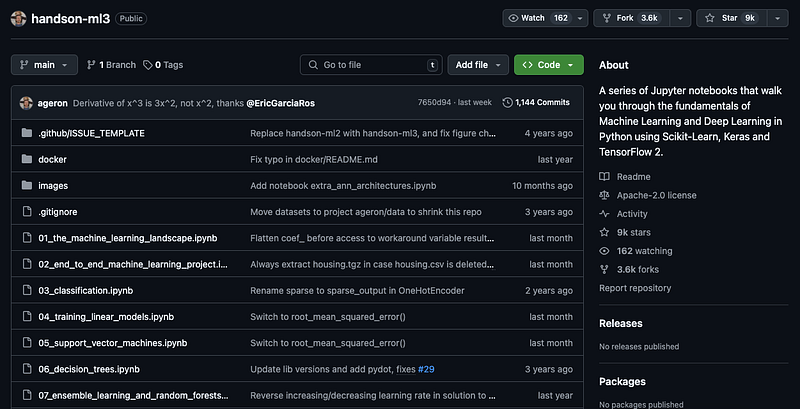This screenshot has height=409, width=800.
Task: Open 01_the_machine_learning_landscape.ipynb
Action: click(128, 238)
